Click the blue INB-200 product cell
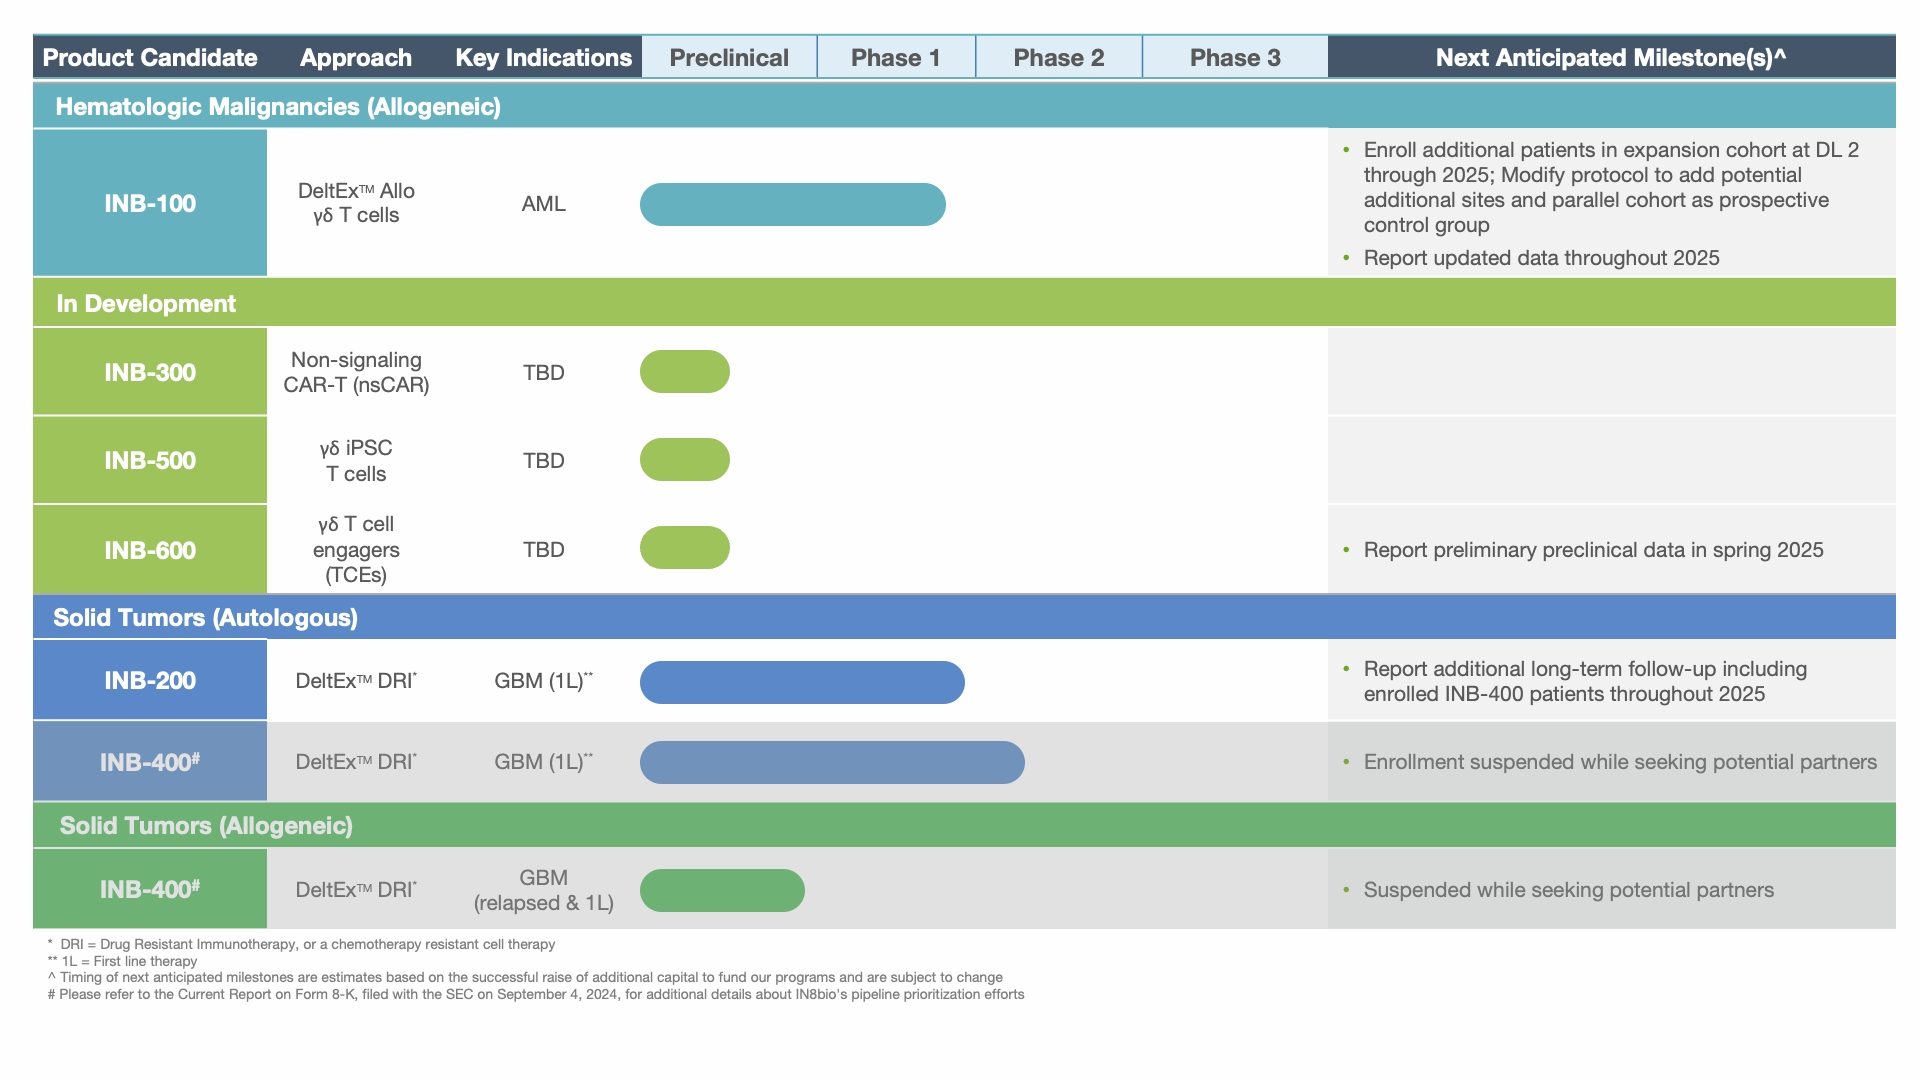The width and height of the screenshot is (1920, 1080). coord(150,680)
